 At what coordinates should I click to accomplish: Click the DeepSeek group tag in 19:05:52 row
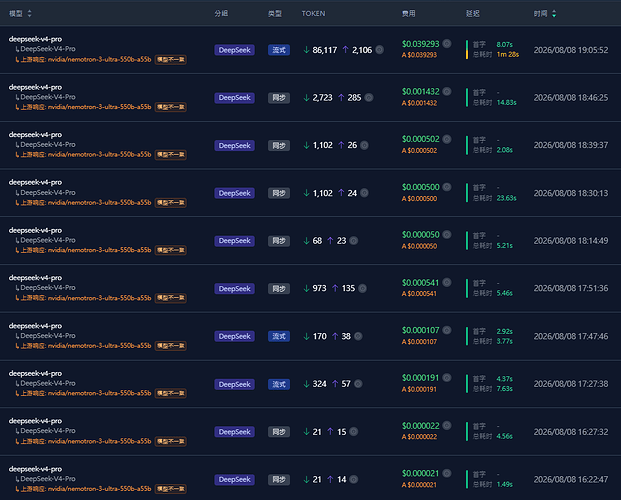(234, 50)
